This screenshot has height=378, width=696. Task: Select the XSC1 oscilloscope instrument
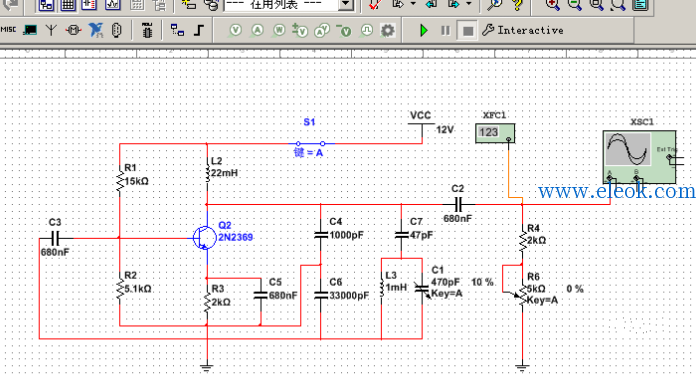click(640, 157)
